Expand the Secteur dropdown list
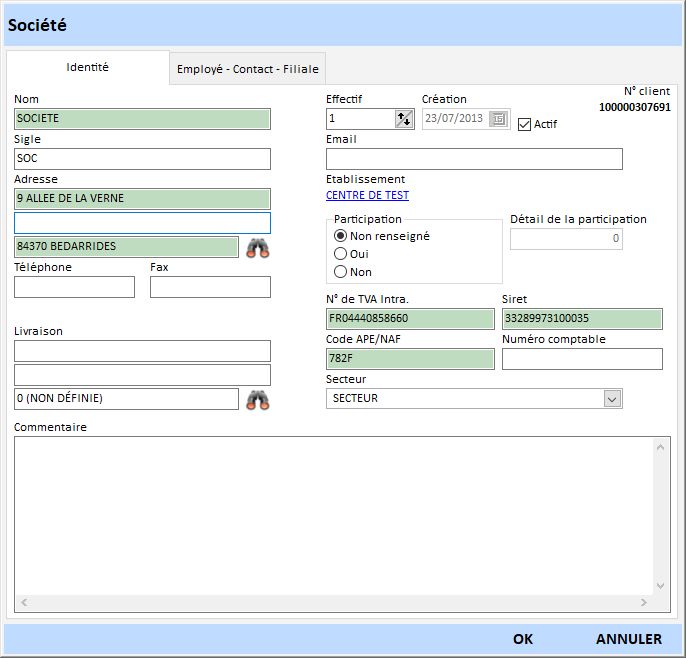 coord(612,399)
